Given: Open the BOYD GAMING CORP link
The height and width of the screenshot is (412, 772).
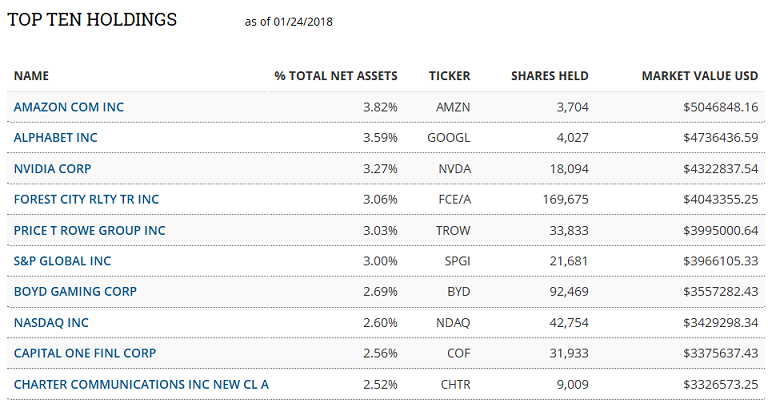Looking at the screenshot, I should (75, 291).
